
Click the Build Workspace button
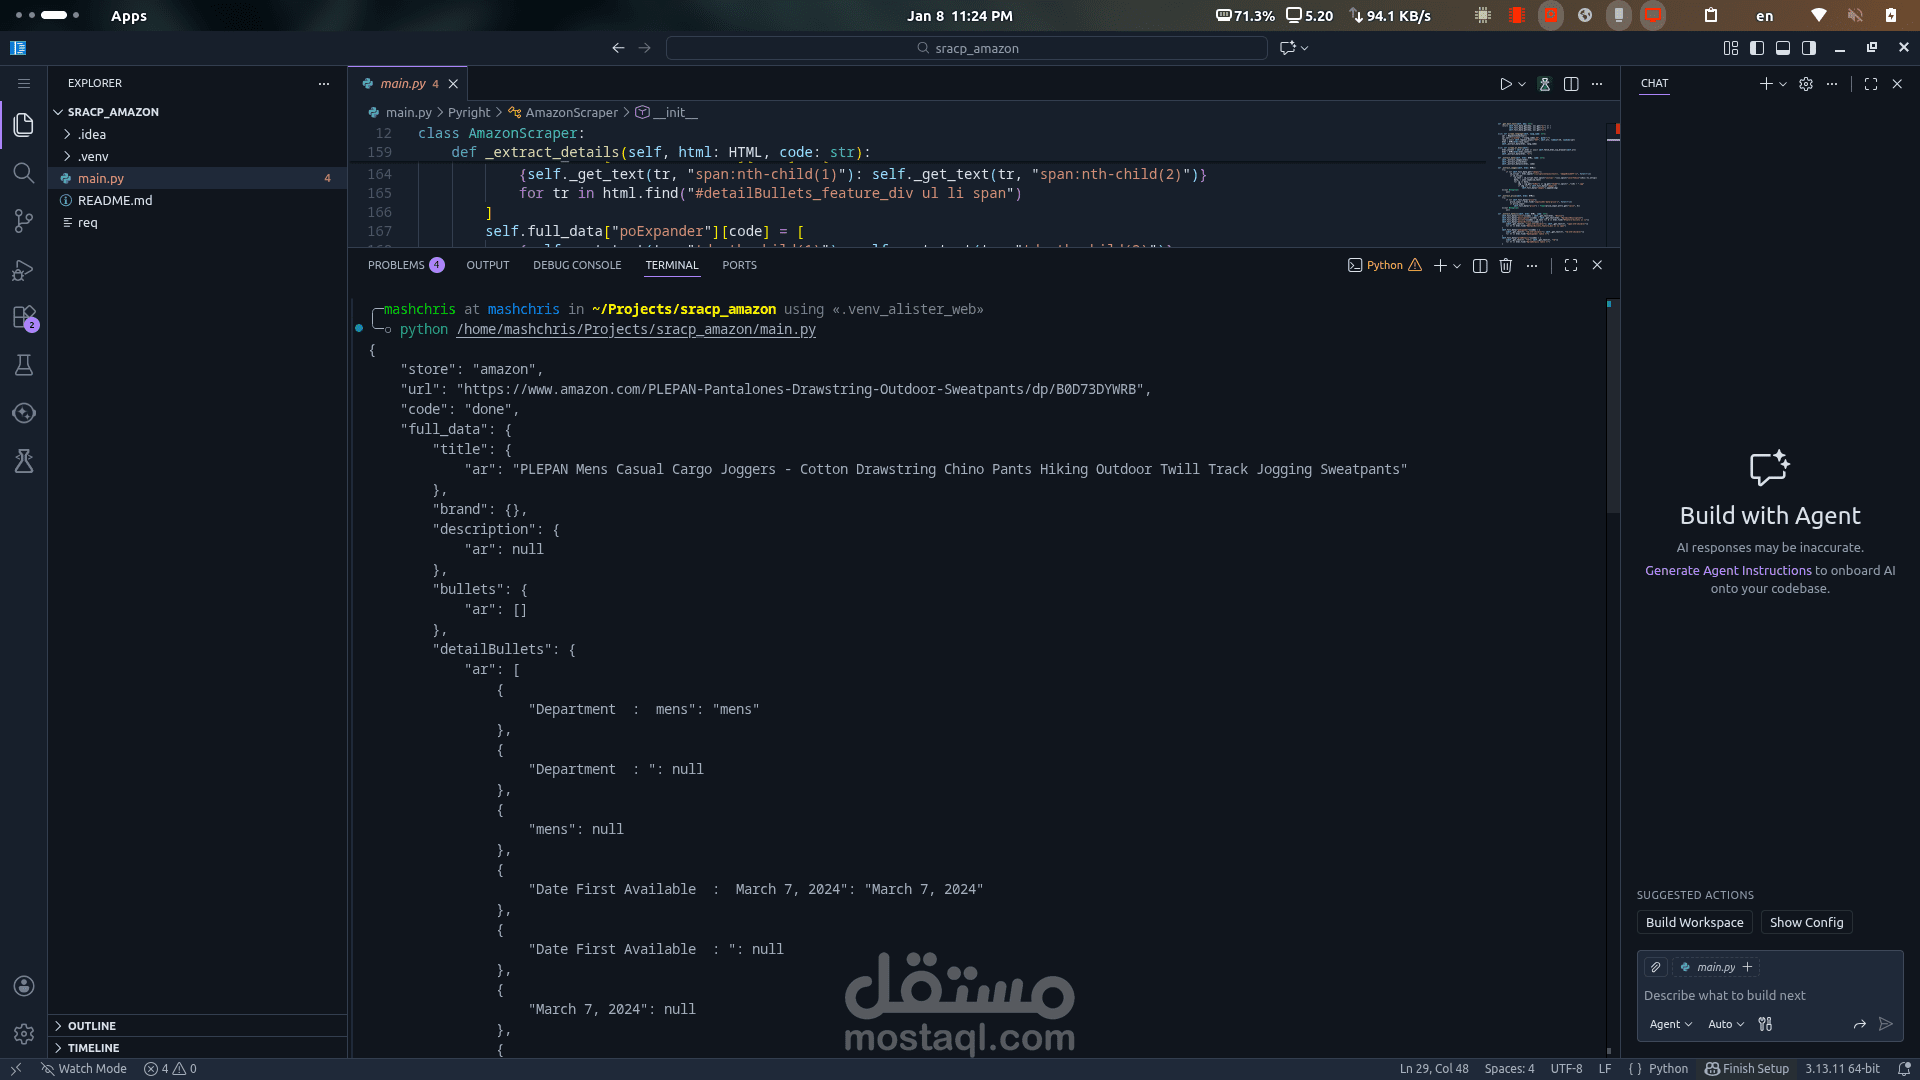coord(1694,923)
